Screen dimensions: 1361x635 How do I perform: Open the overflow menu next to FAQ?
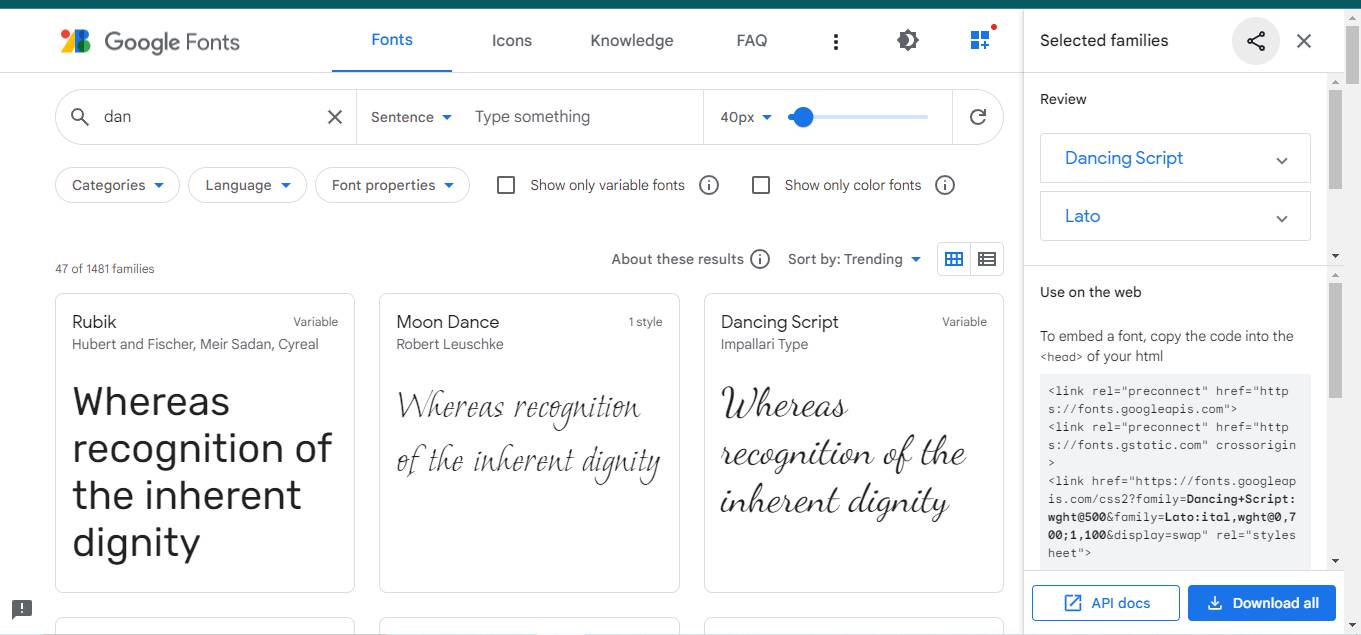(x=836, y=40)
